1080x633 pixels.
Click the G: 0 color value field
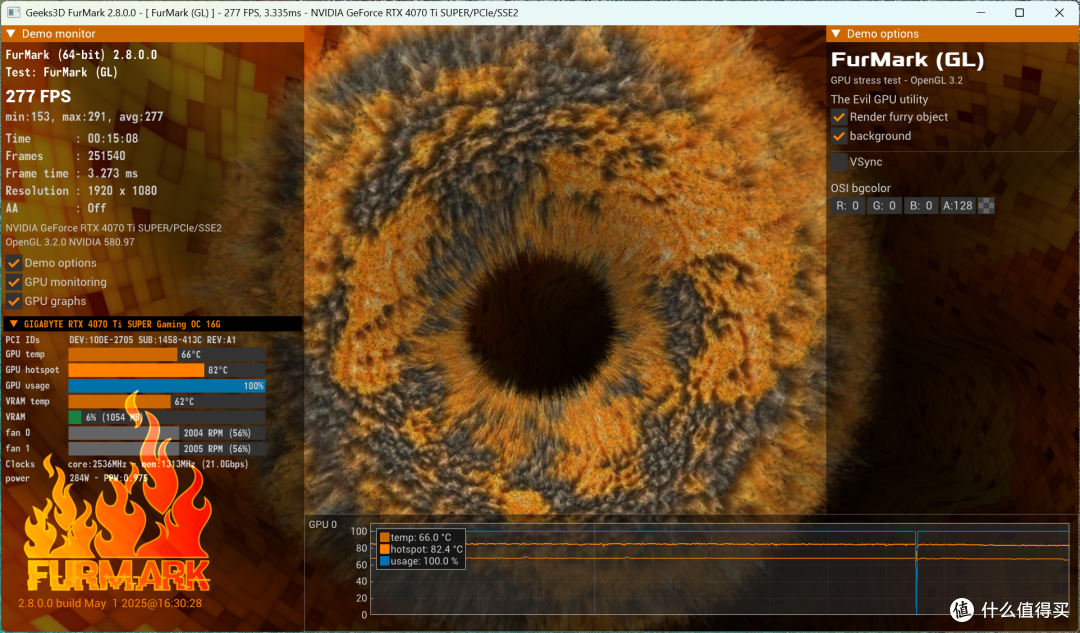(x=884, y=206)
